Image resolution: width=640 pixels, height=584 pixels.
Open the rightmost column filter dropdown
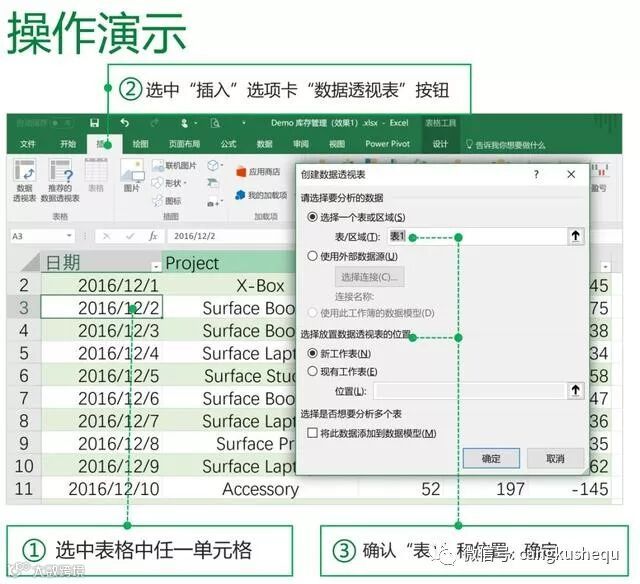pyautogui.click(x=606, y=267)
